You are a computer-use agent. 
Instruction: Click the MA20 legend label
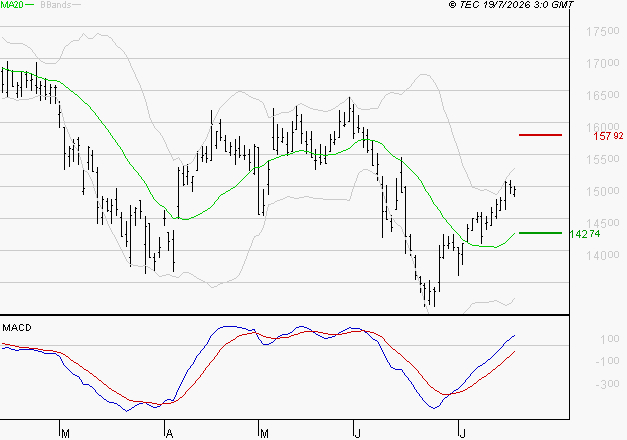pyautogui.click(x=12, y=5)
